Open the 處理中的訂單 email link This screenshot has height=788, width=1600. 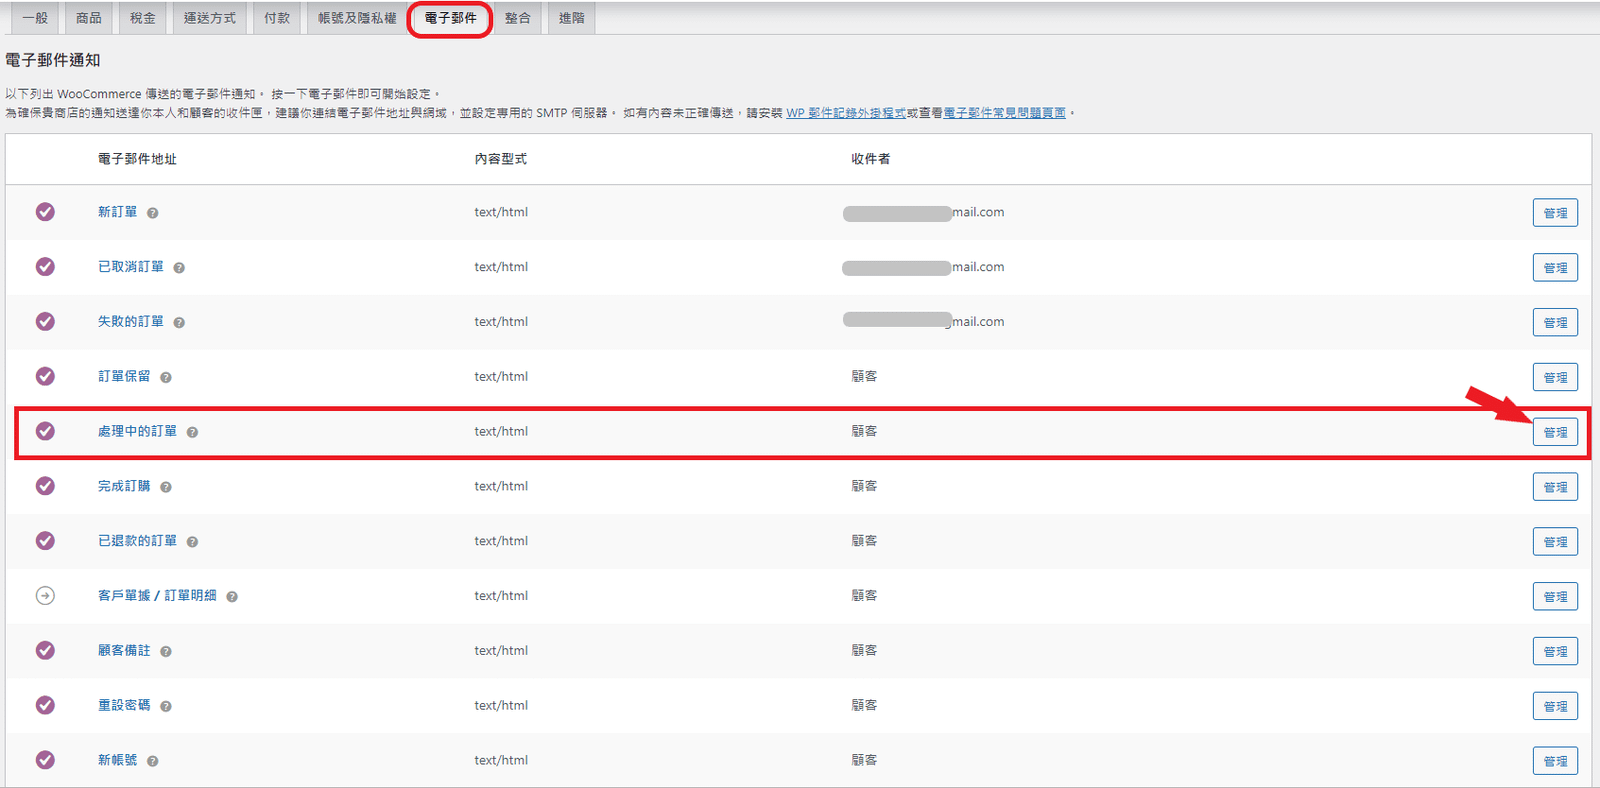pyautogui.click(x=137, y=431)
